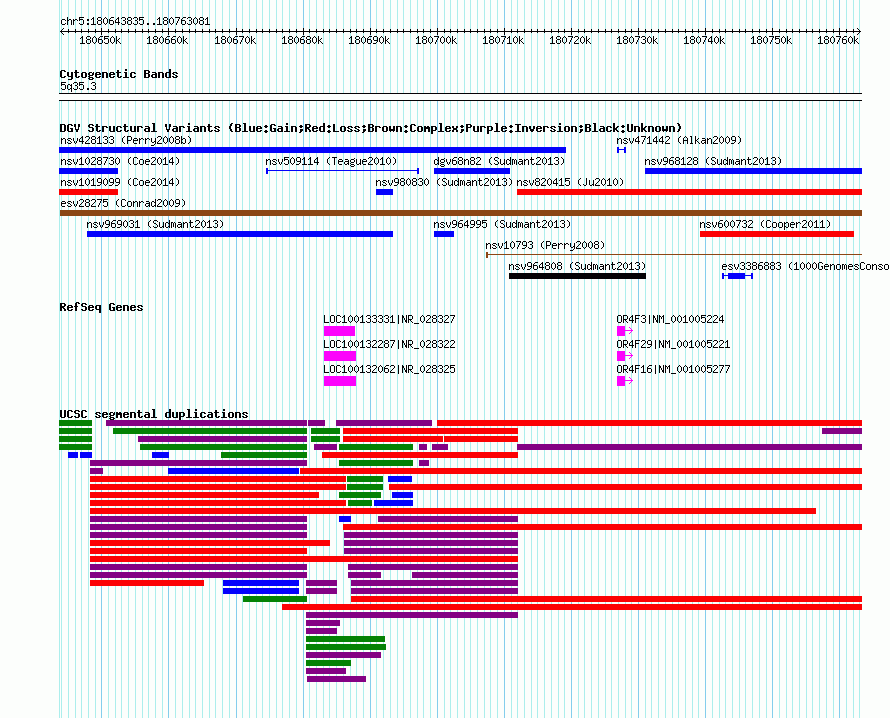
Task: Select the UCSC segmental duplications track title
Action: pyautogui.click(x=154, y=414)
